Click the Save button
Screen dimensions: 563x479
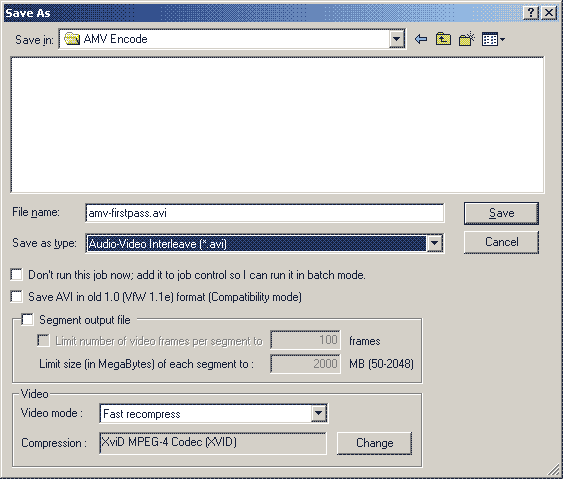[501, 213]
